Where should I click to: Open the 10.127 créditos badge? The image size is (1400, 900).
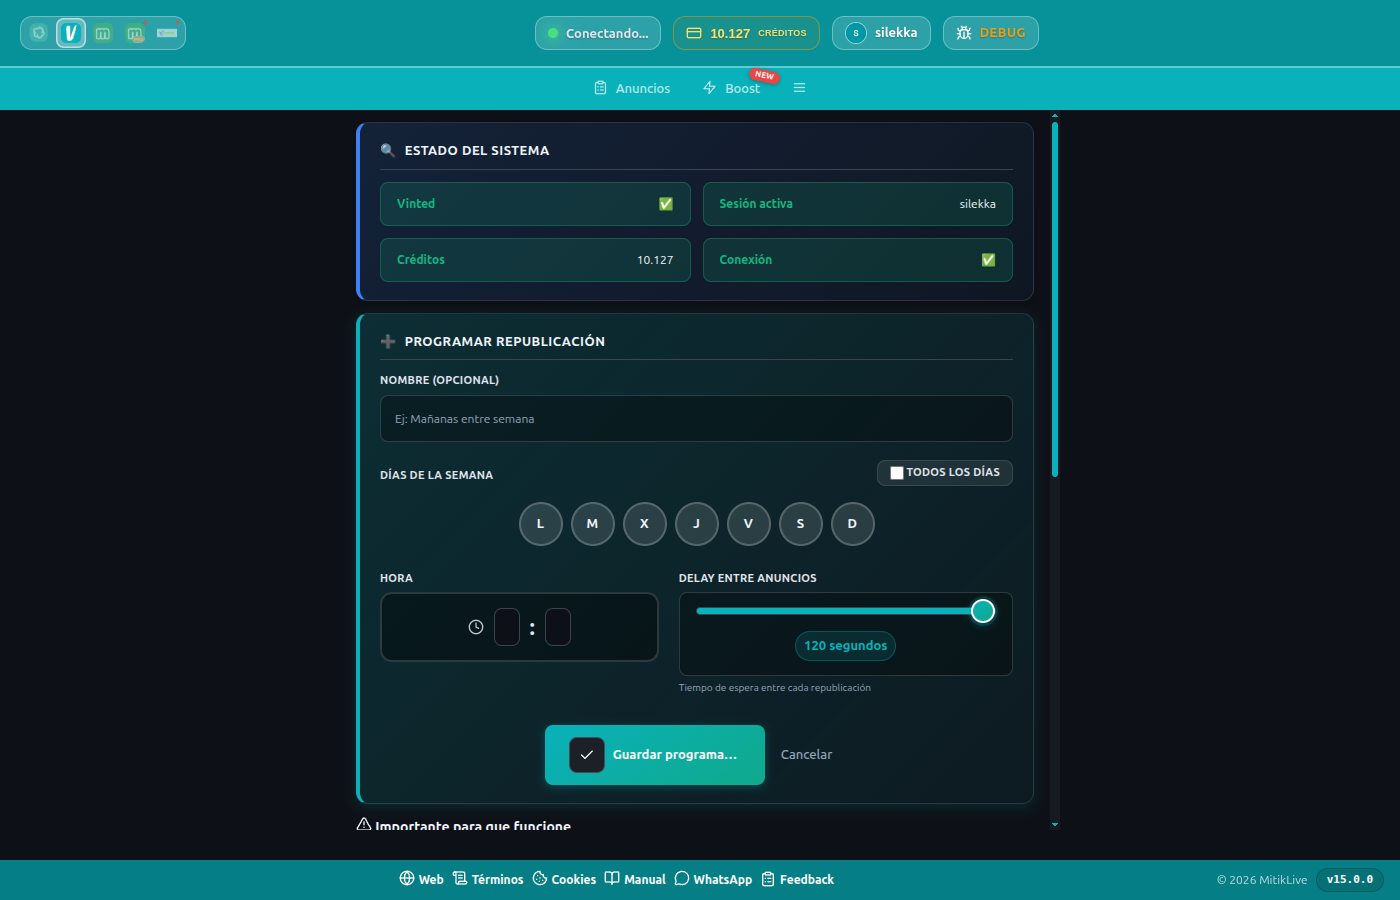(x=746, y=33)
